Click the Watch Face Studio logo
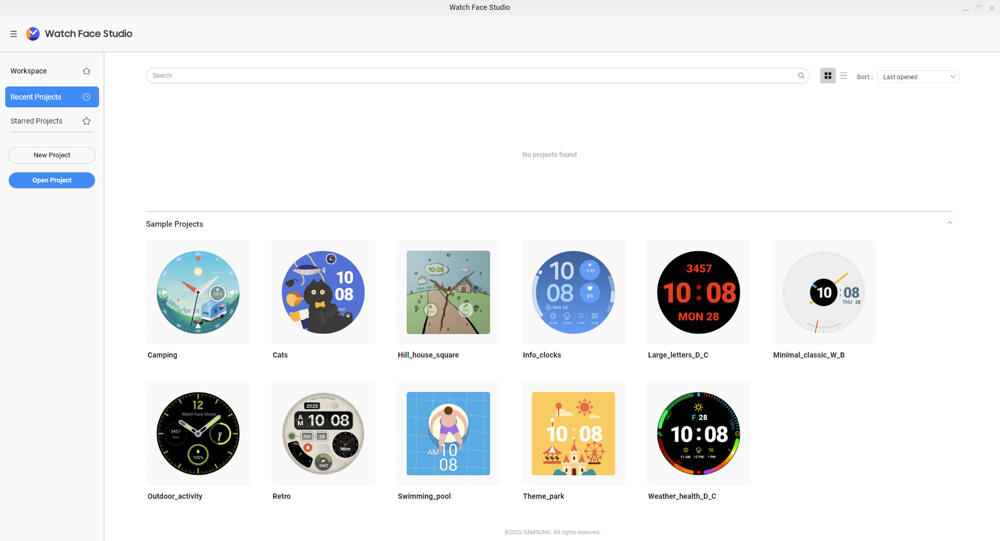Screen dimensions: 1000x541 pyautogui.click(x=33, y=34)
